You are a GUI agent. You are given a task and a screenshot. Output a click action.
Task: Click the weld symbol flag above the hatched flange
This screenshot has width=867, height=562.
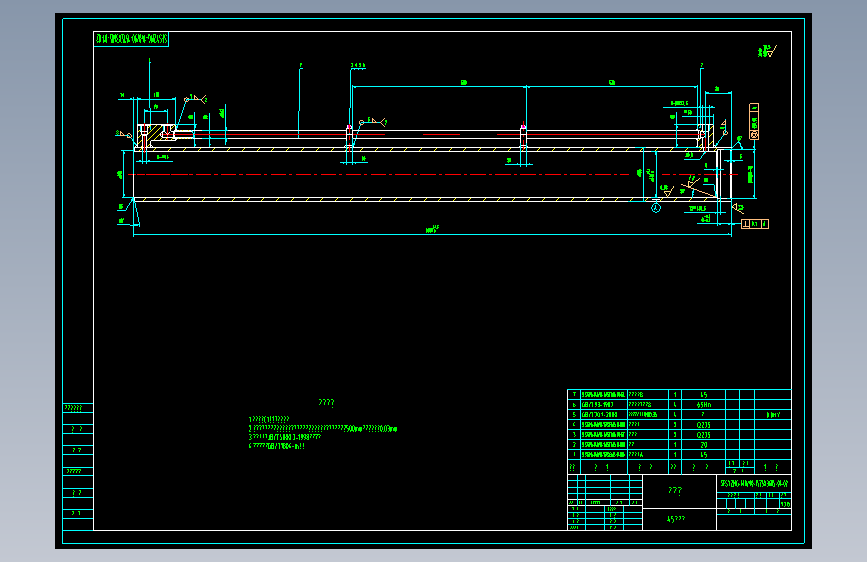[196, 98]
